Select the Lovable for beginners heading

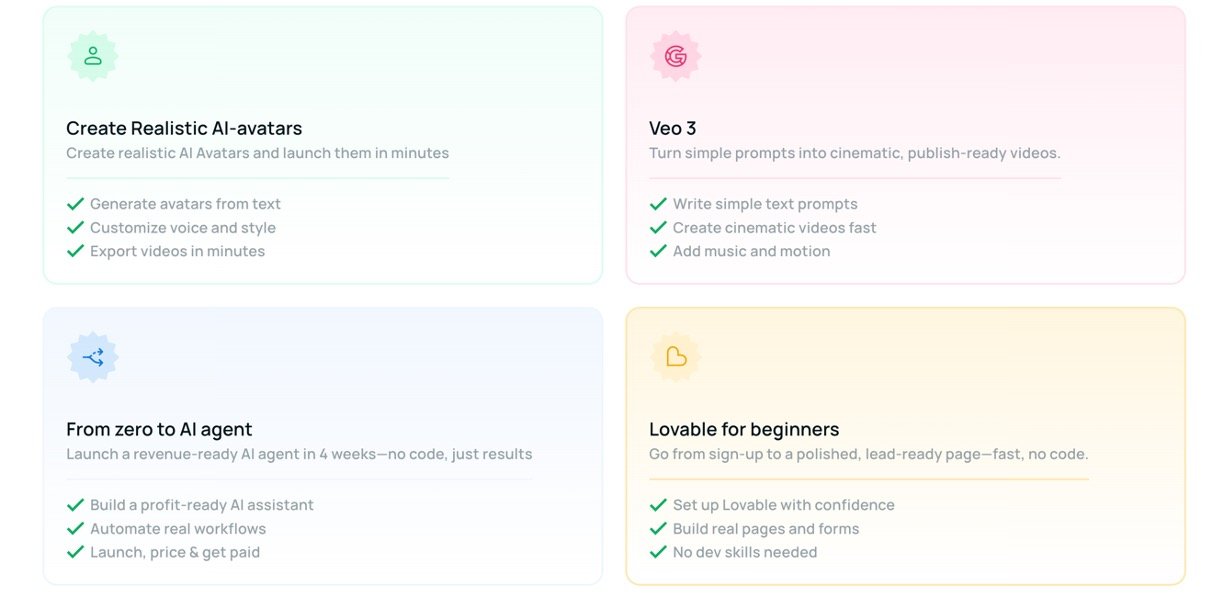tap(744, 429)
